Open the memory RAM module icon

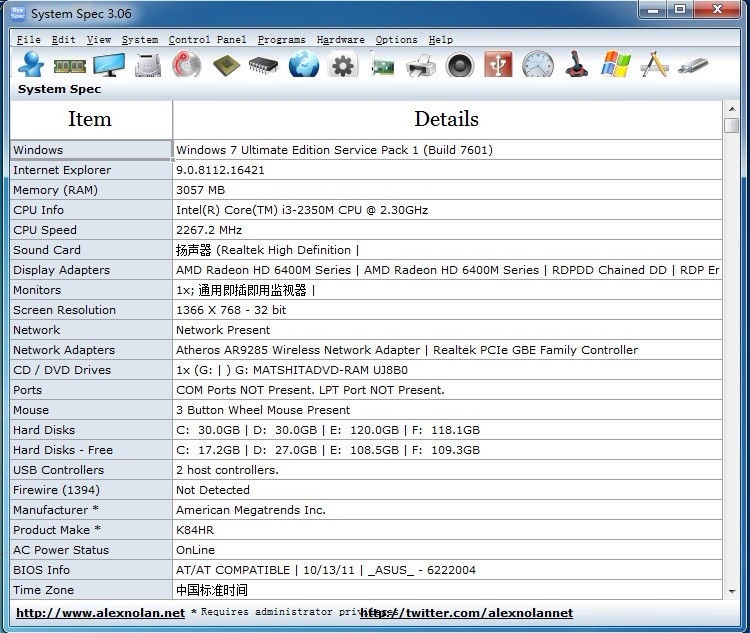click(x=69, y=66)
